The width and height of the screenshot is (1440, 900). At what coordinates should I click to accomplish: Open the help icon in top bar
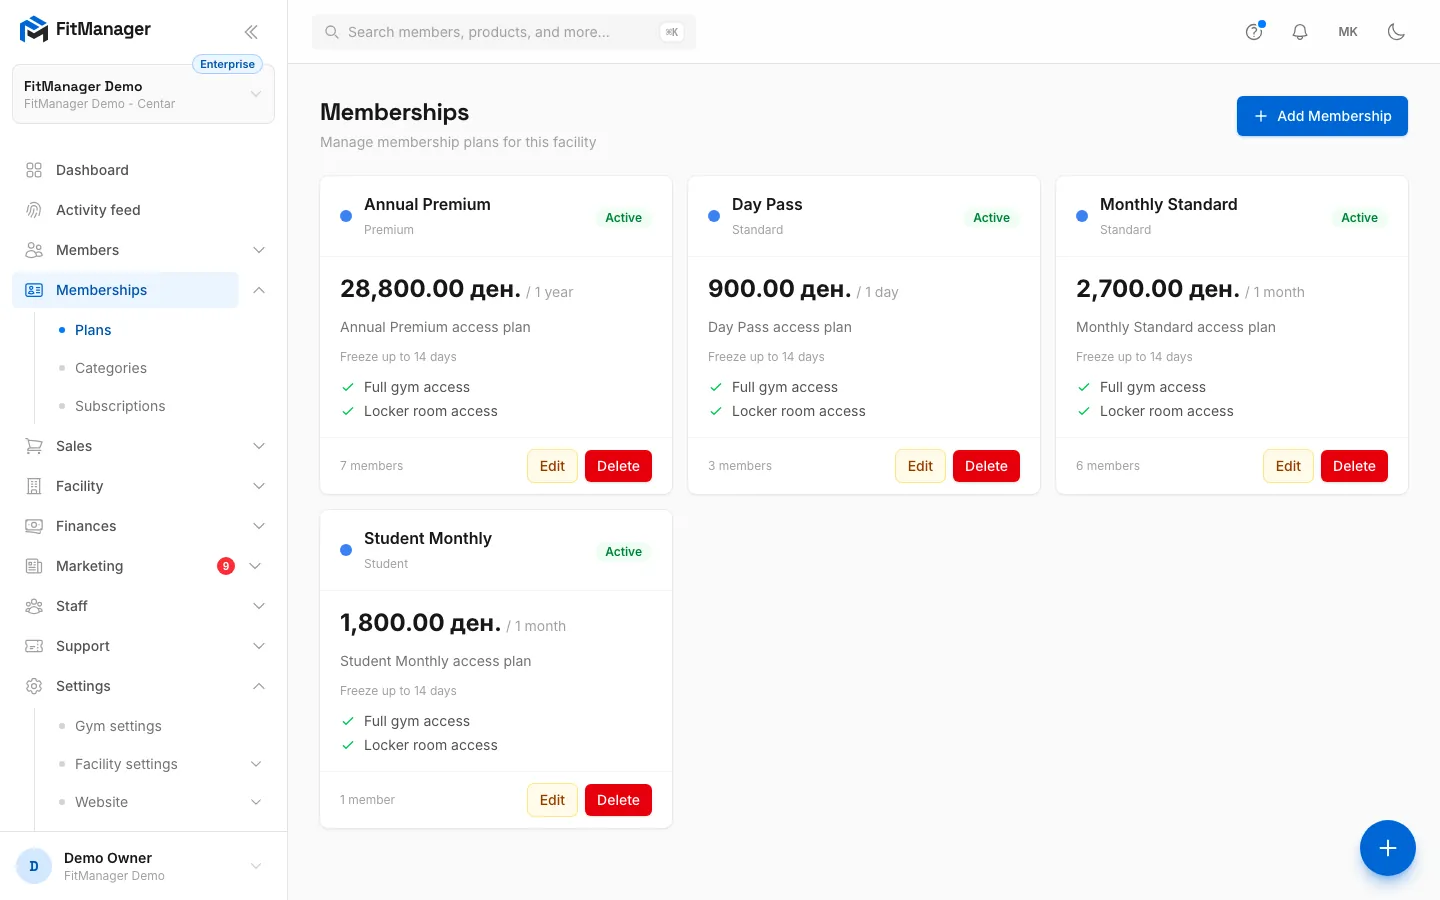(x=1254, y=32)
